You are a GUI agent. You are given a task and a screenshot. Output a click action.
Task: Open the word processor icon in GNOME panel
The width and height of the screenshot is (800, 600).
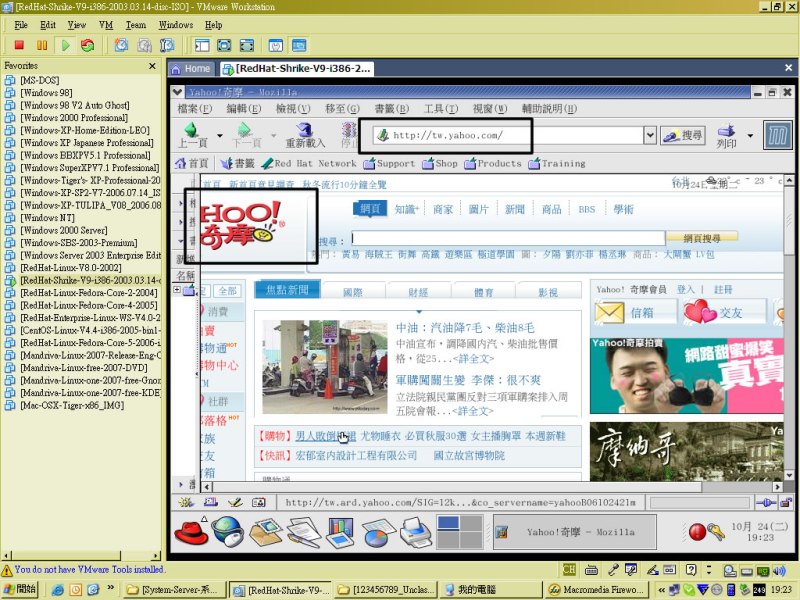pos(304,532)
